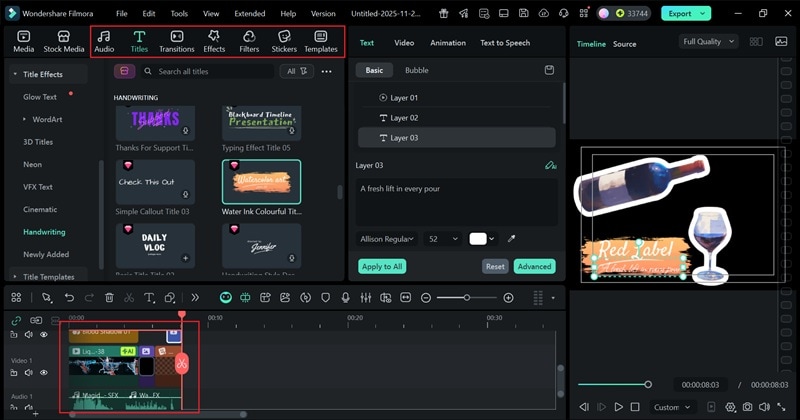Click the Reset button
800x420 pixels.
click(x=495, y=266)
